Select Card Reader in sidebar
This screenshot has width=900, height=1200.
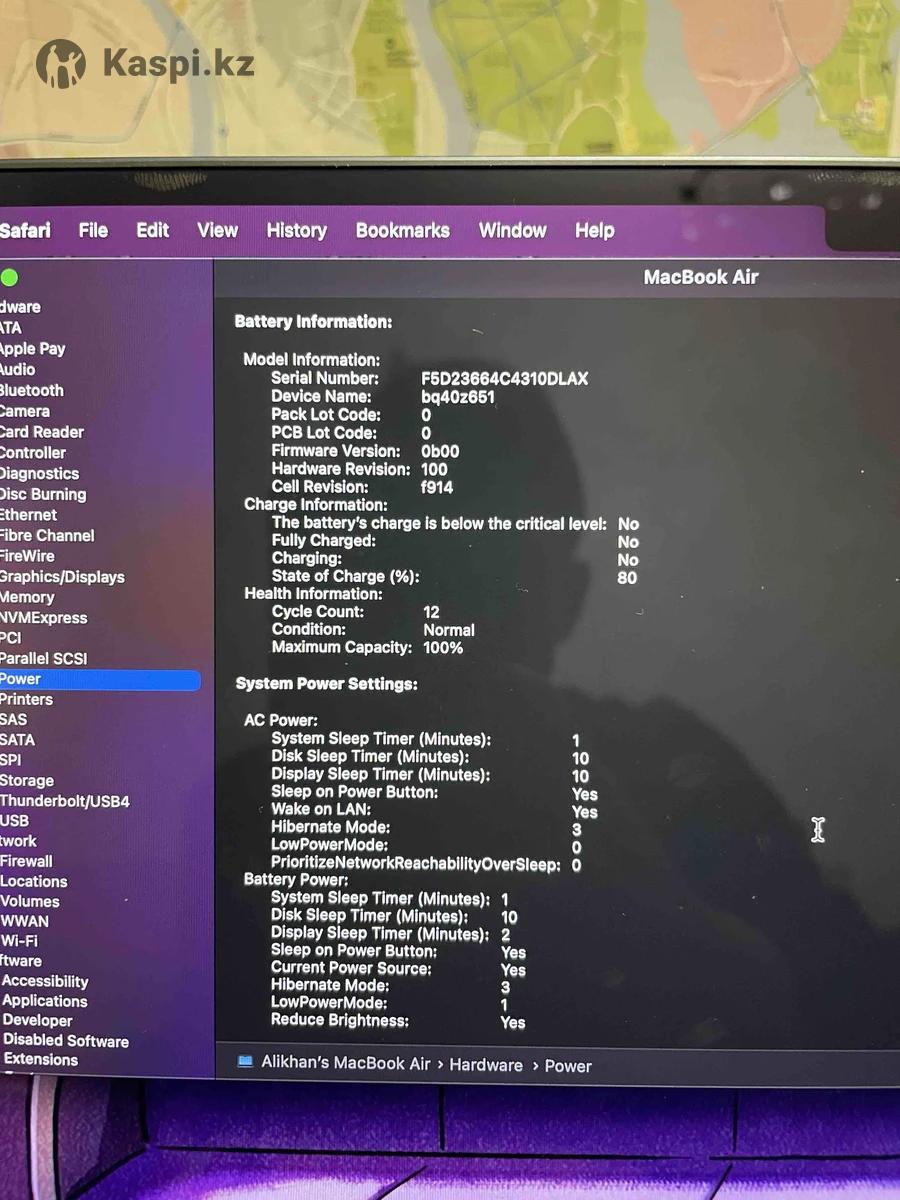(x=41, y=432)
